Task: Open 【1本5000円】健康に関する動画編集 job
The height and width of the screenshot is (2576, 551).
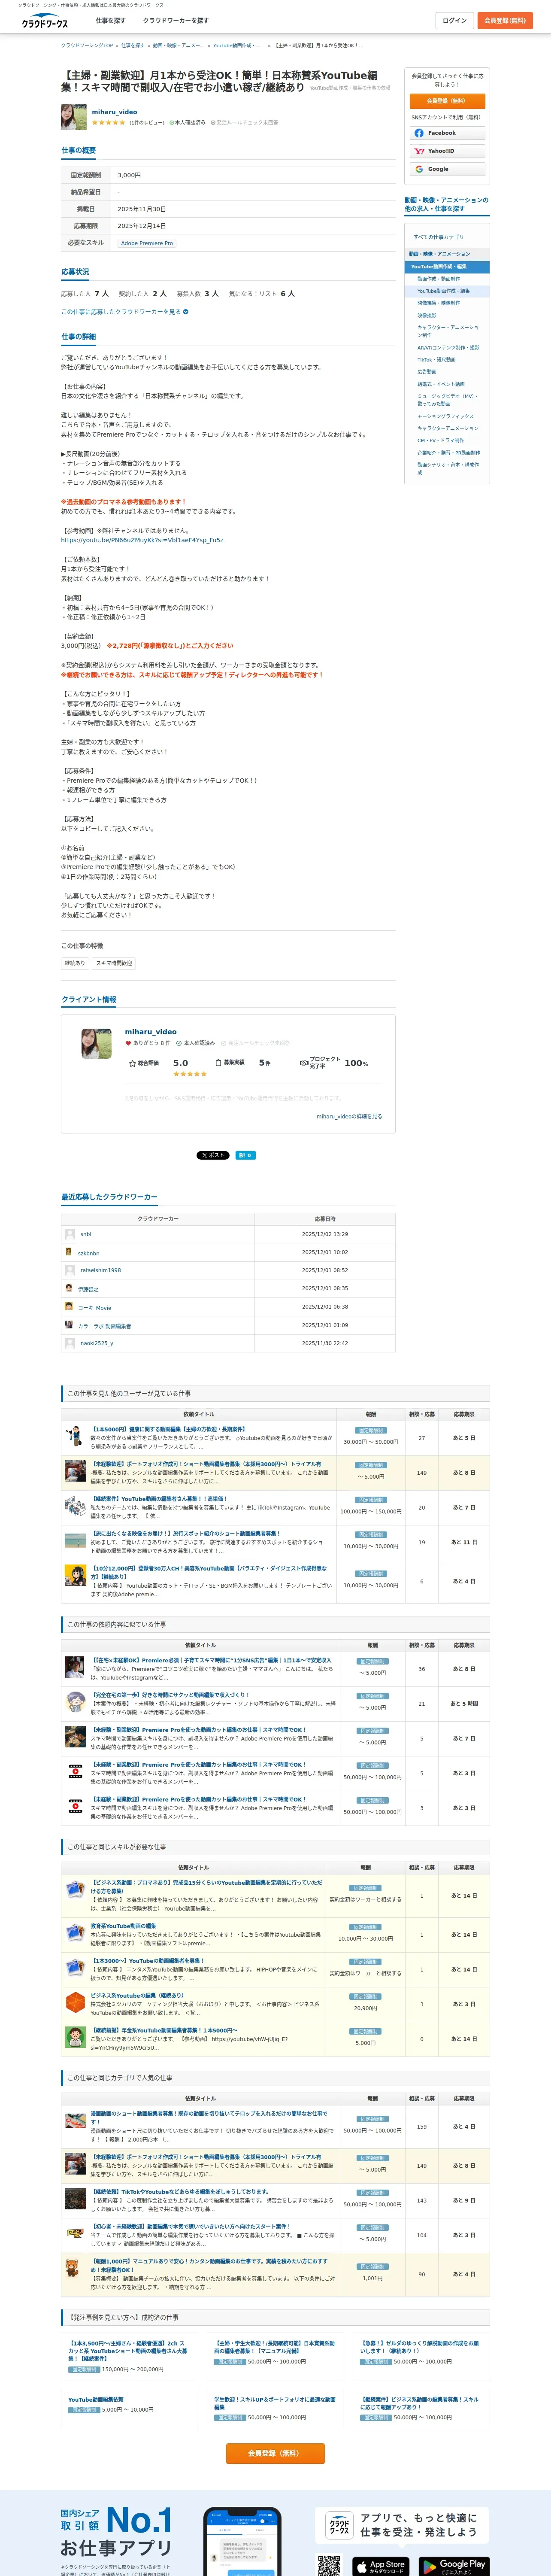Action: tap(169, 1429)
